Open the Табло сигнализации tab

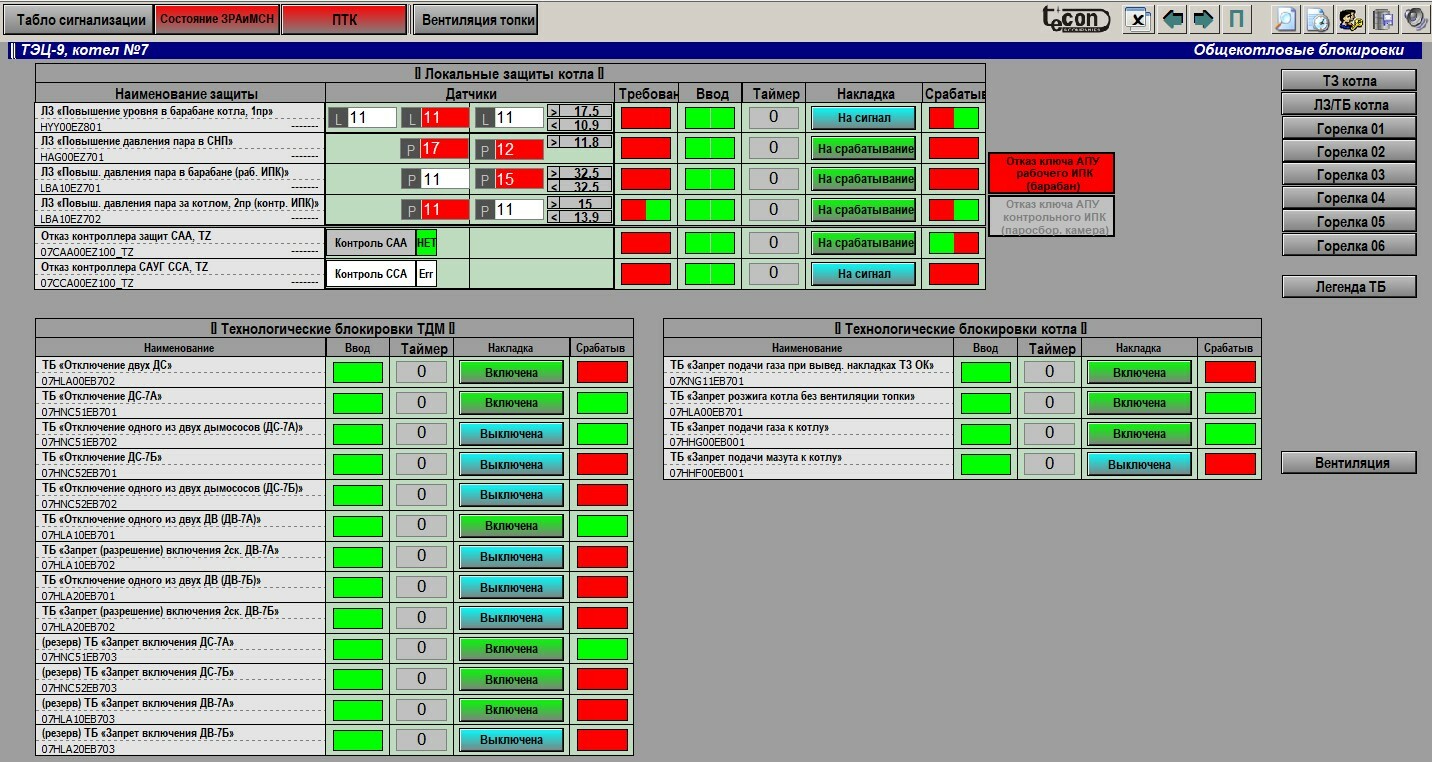77,19
